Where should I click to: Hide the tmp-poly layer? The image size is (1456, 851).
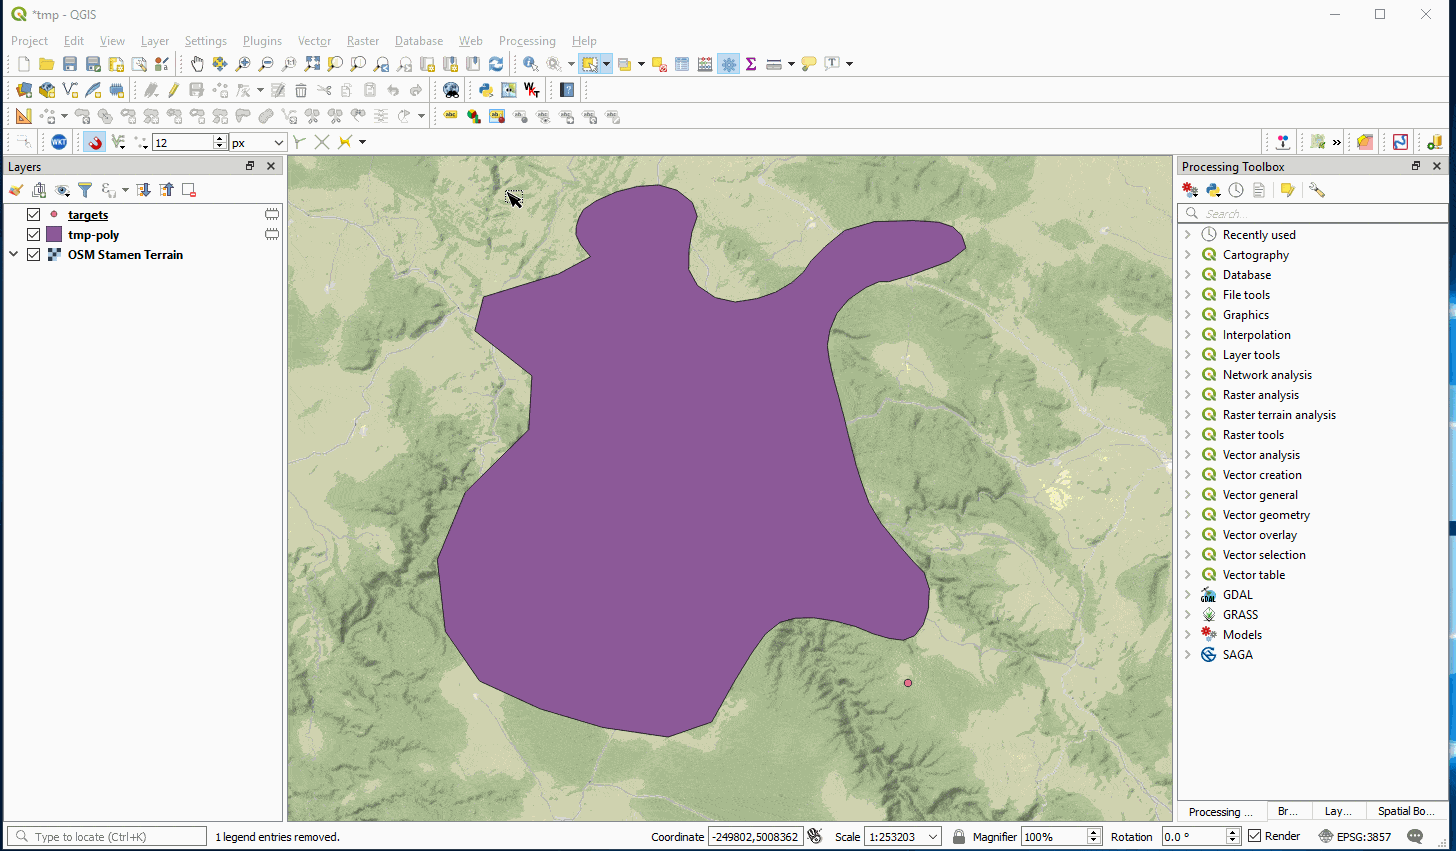(33, 234)
